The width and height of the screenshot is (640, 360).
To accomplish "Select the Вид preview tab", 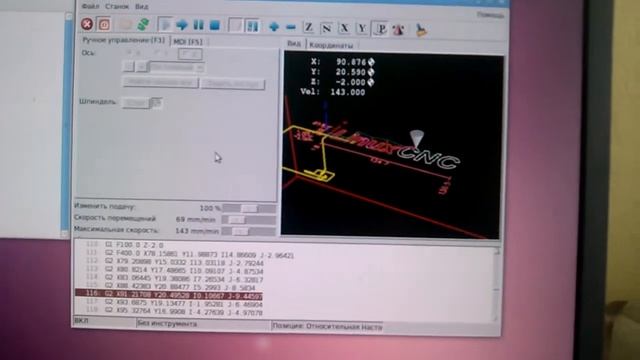I will [293, 44].
